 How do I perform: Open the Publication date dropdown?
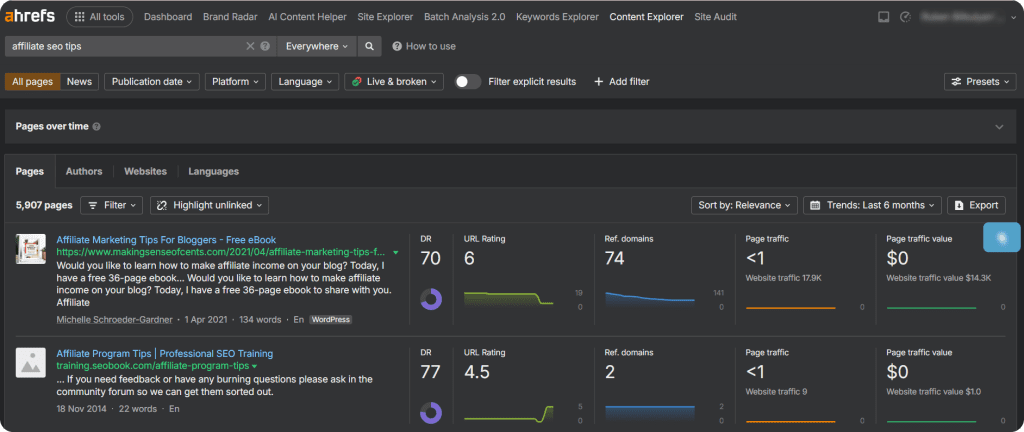pos(152,82)
